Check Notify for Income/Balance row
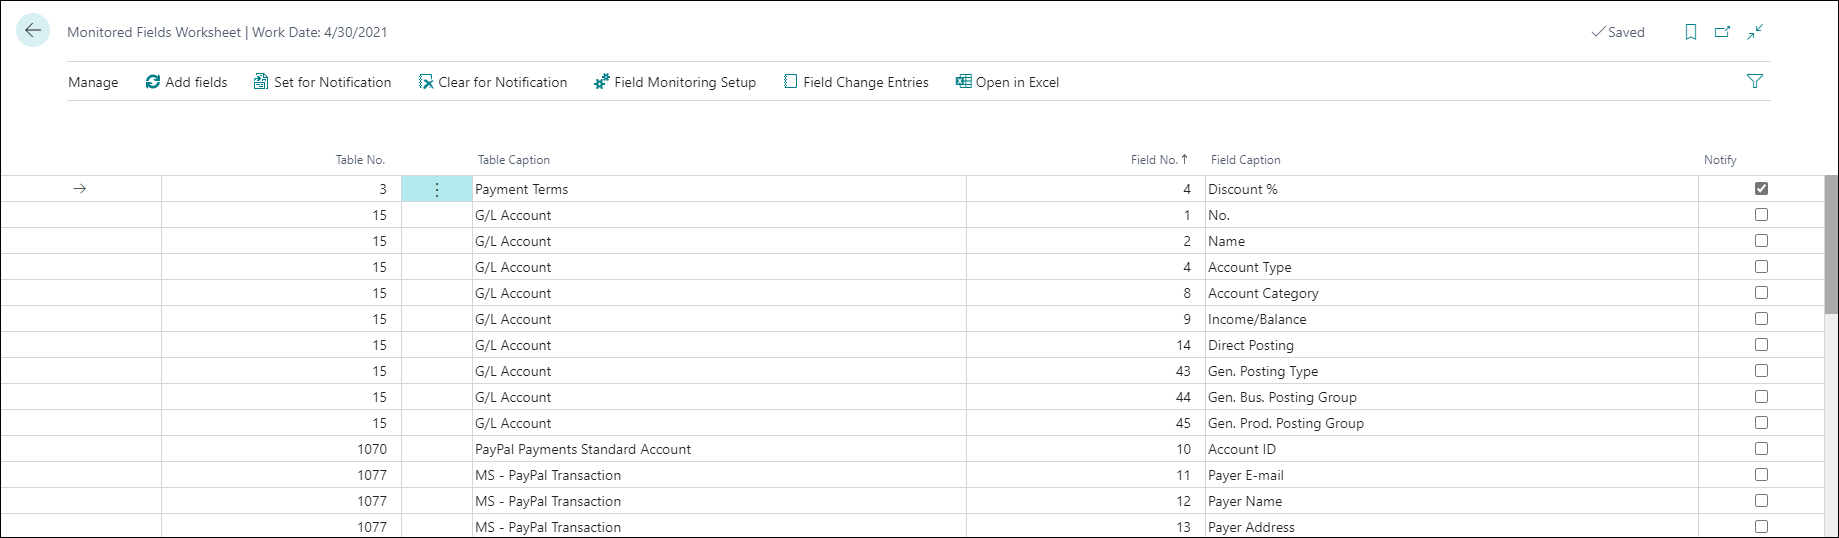The width and height of the screenshot is (1839, 538). [1761, 318]
